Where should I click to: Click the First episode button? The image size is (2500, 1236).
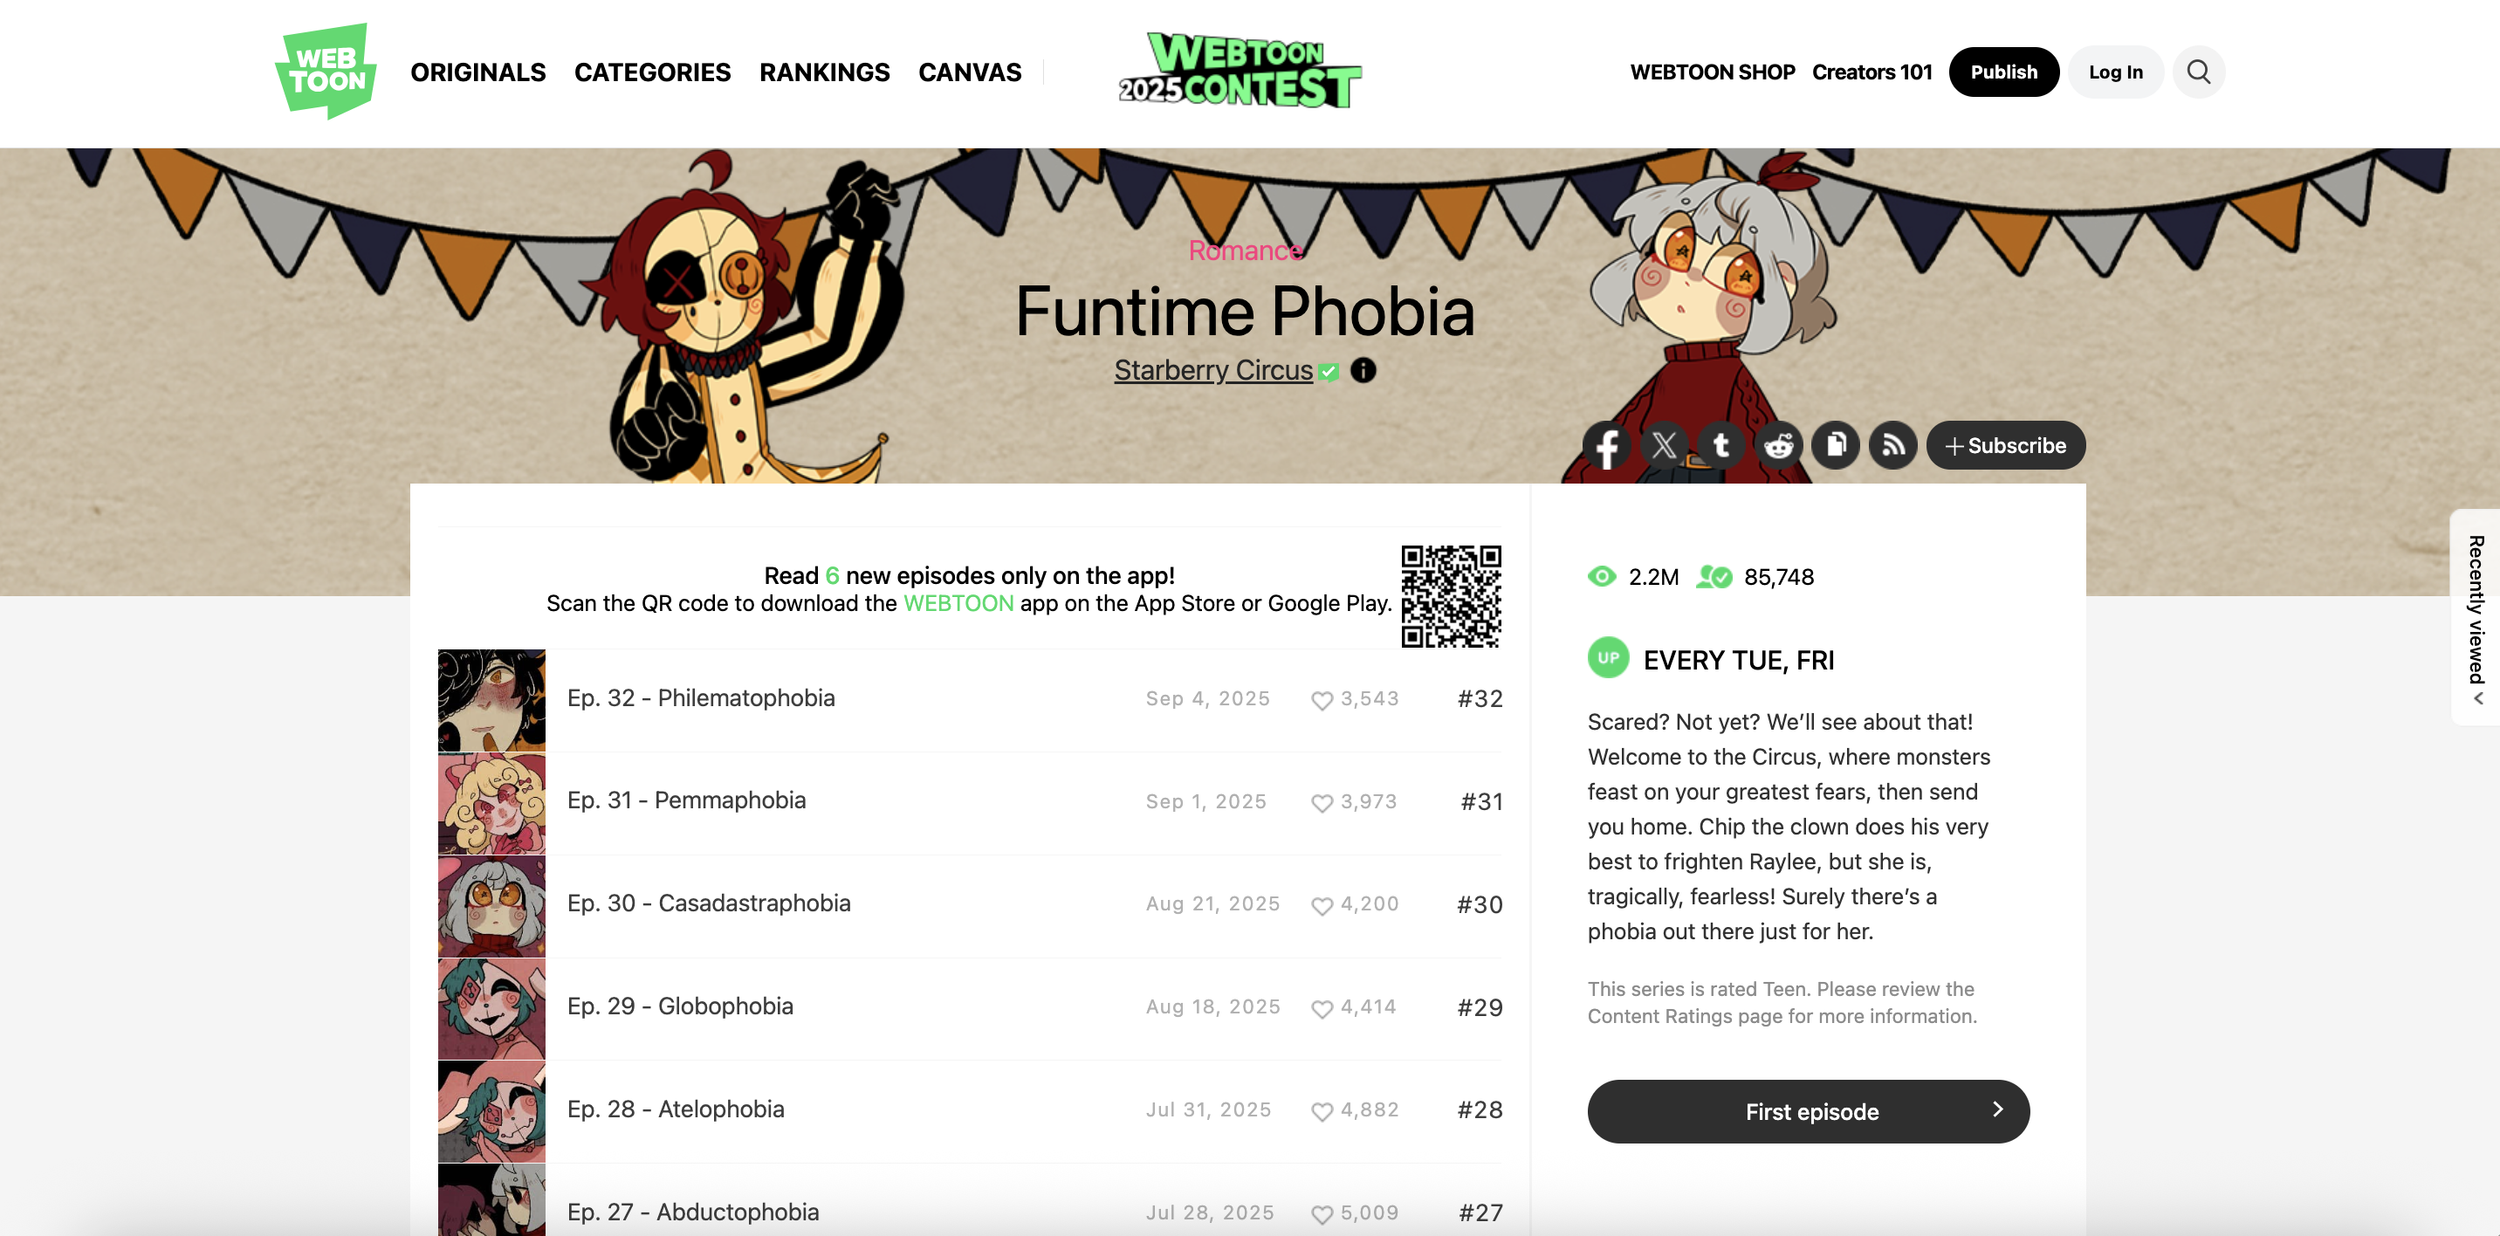pos(1808,1111)
